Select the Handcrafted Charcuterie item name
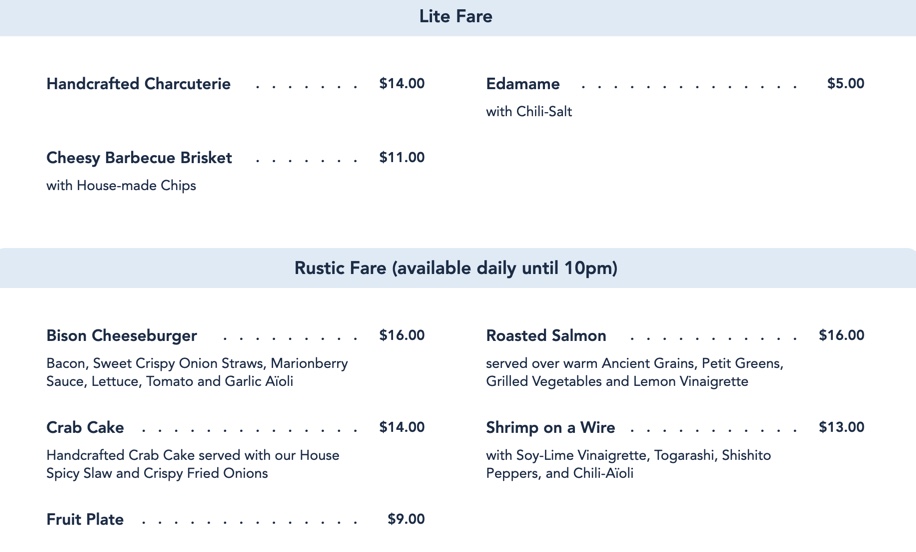Screen dimensions: 916x552 pos(138,84)
